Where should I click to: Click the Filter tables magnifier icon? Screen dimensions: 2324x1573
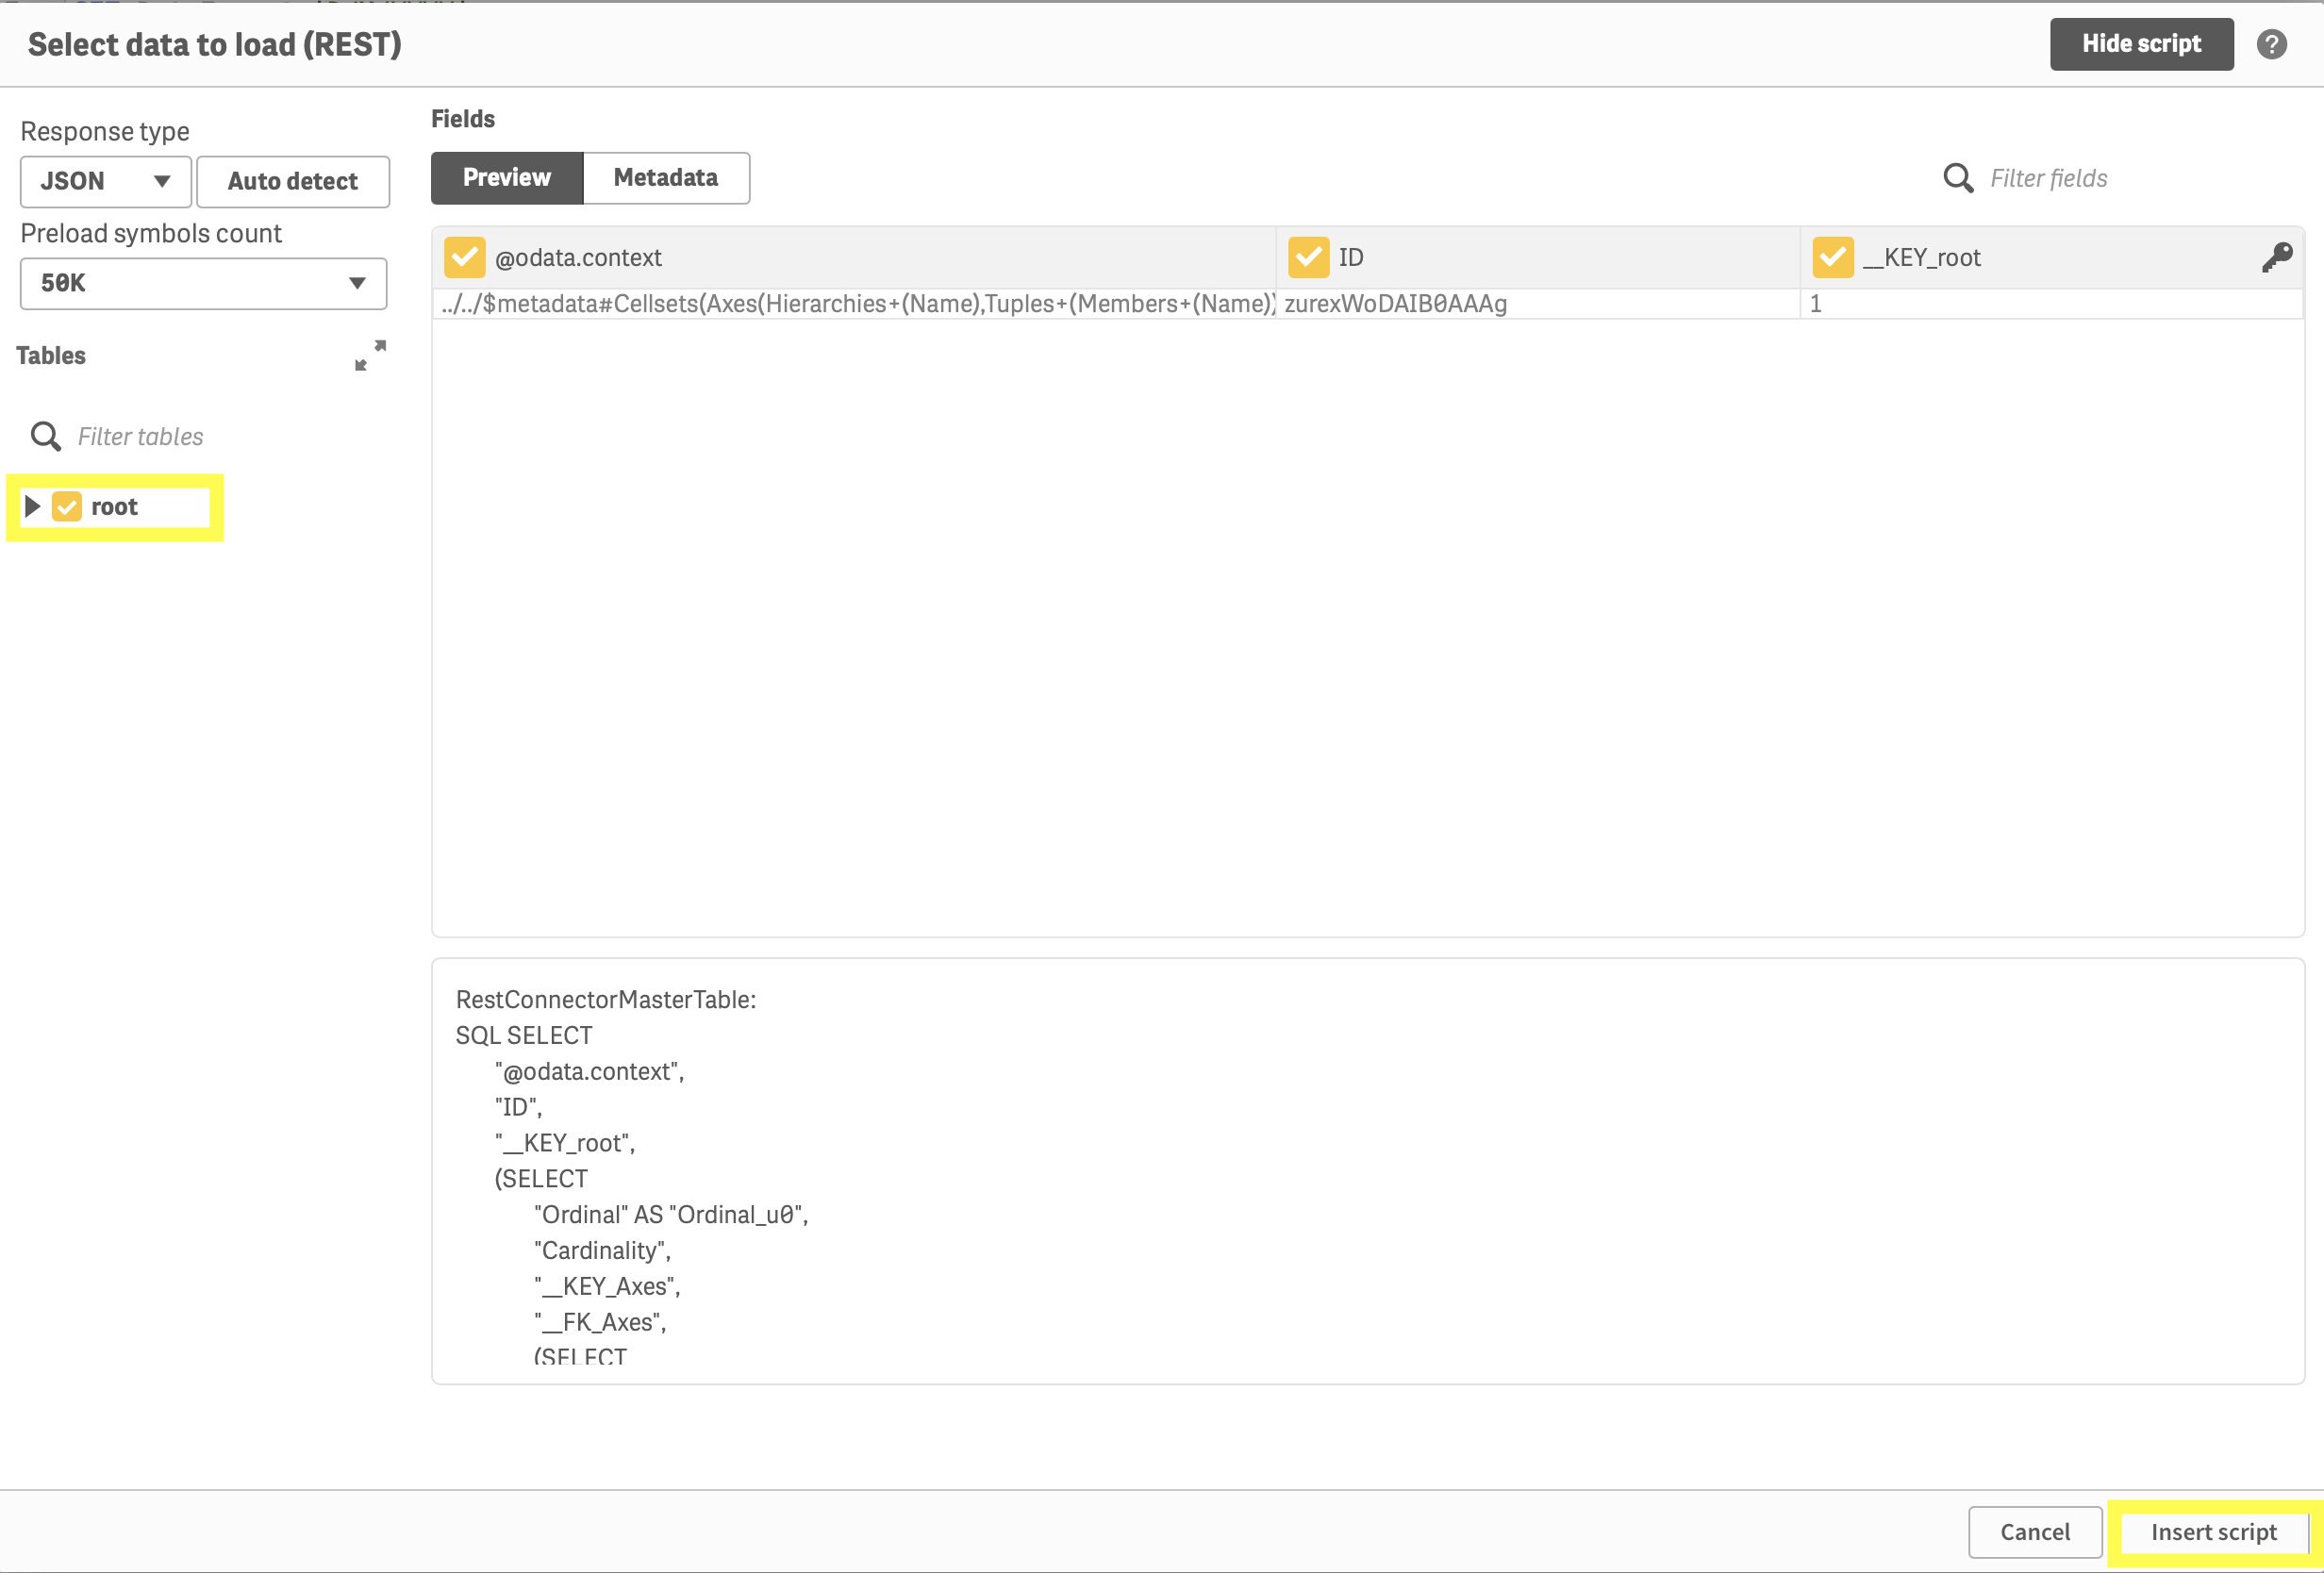[x=45, y=436]
